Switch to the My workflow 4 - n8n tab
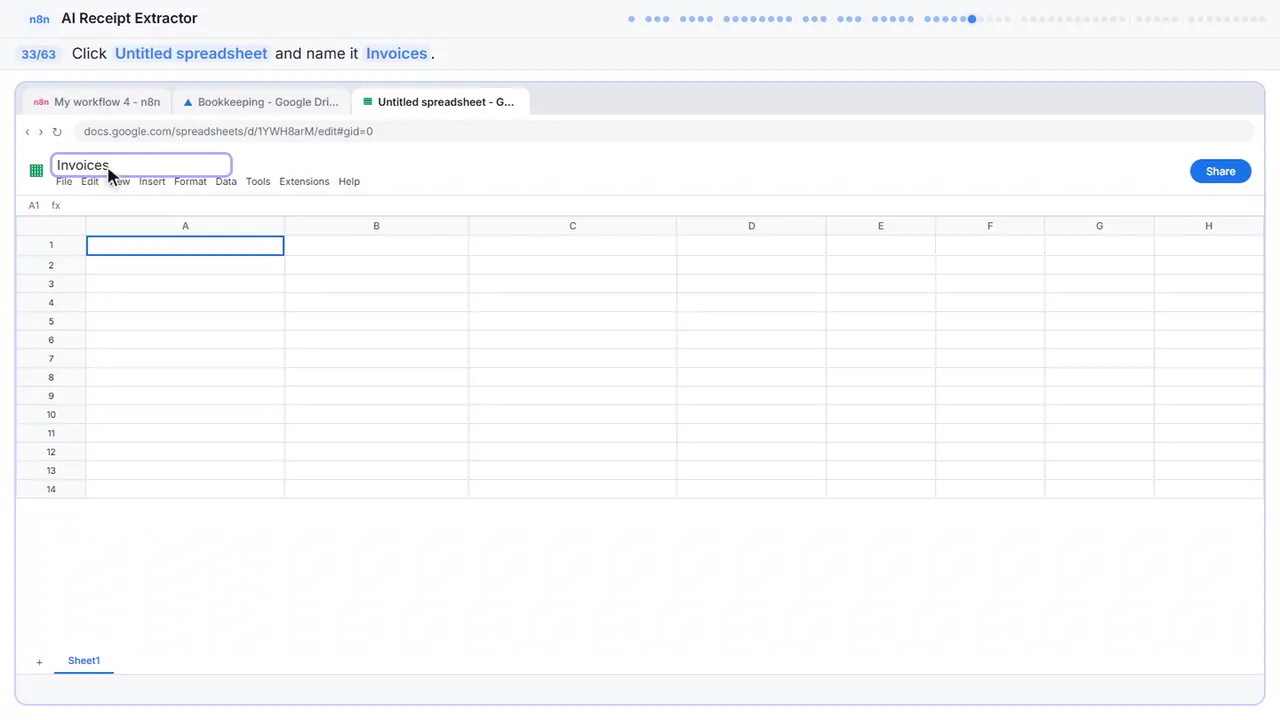This screenshot has width=1280, height=720. (97, 102)
